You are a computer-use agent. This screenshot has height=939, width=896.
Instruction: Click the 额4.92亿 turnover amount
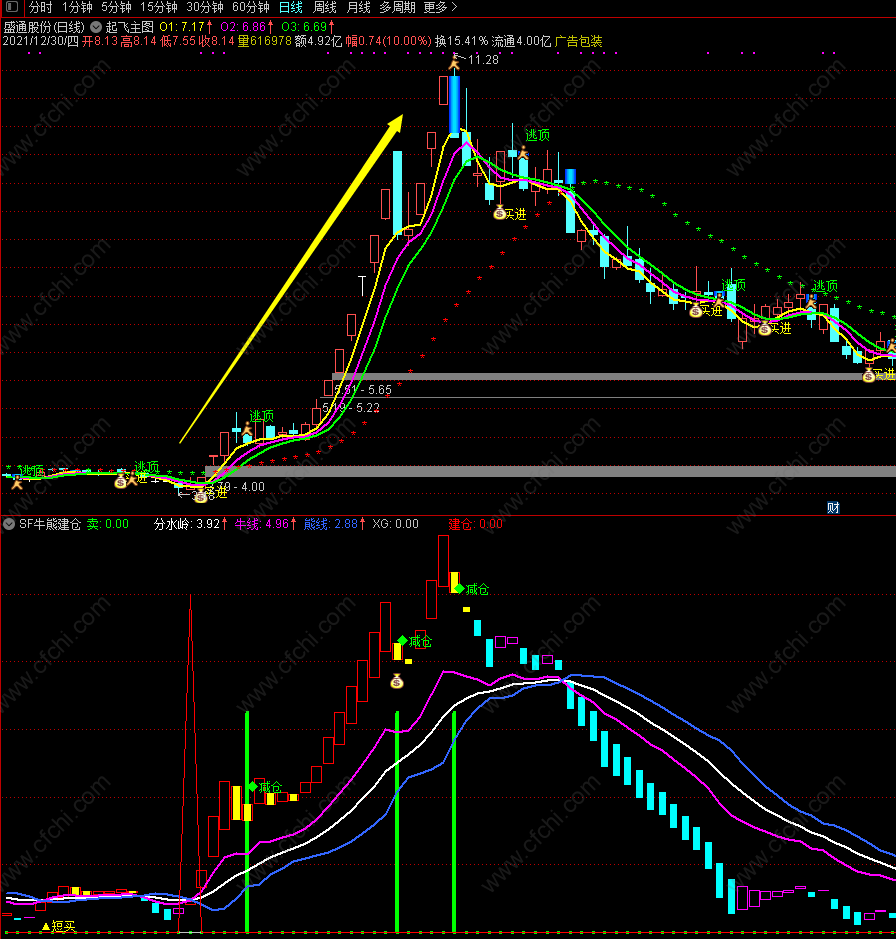[x=319, y=41]
